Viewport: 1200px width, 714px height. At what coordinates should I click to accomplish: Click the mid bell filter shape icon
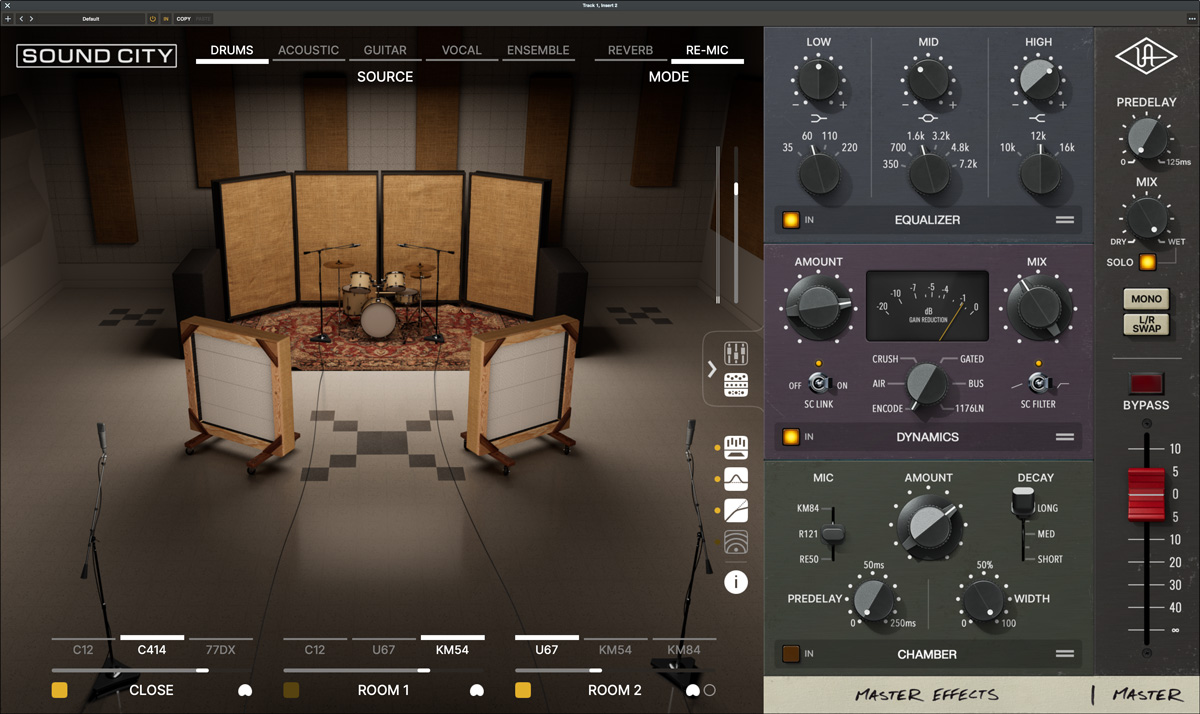[929, 118]
